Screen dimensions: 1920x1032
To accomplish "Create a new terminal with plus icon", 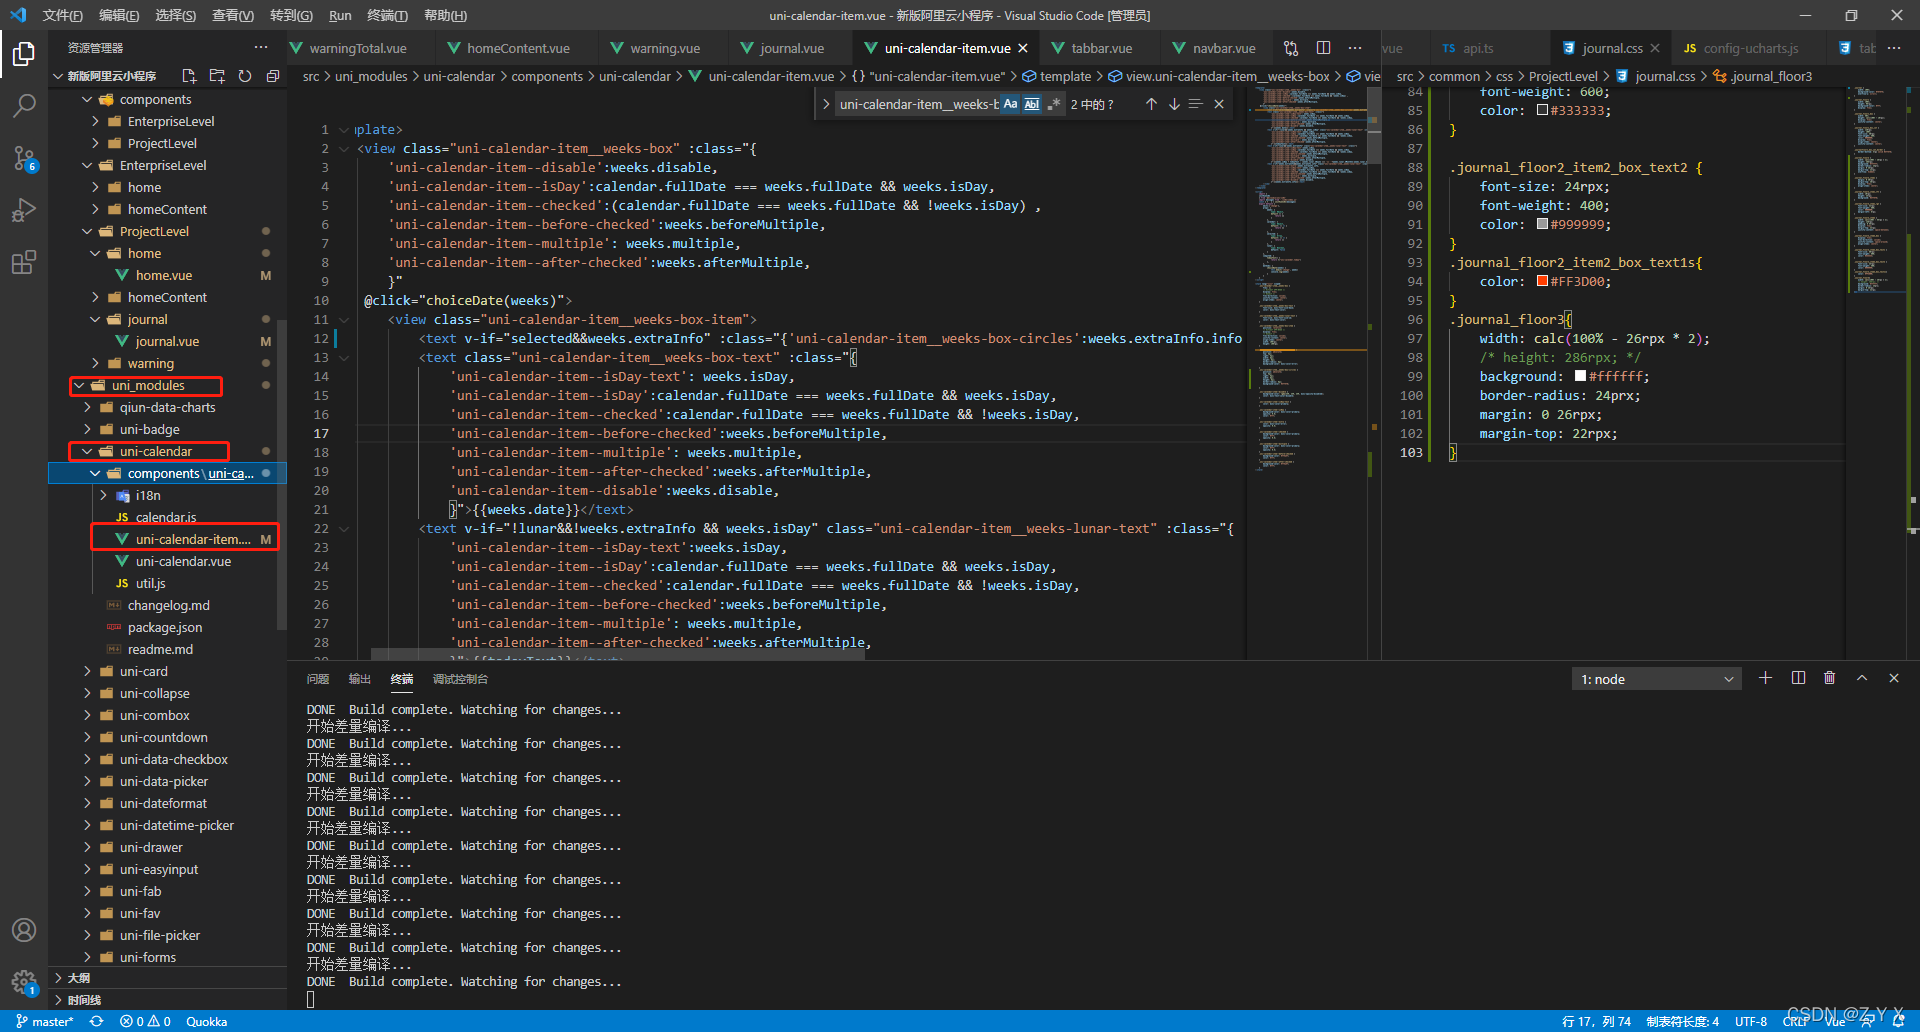I will [x=1765, y=678].
